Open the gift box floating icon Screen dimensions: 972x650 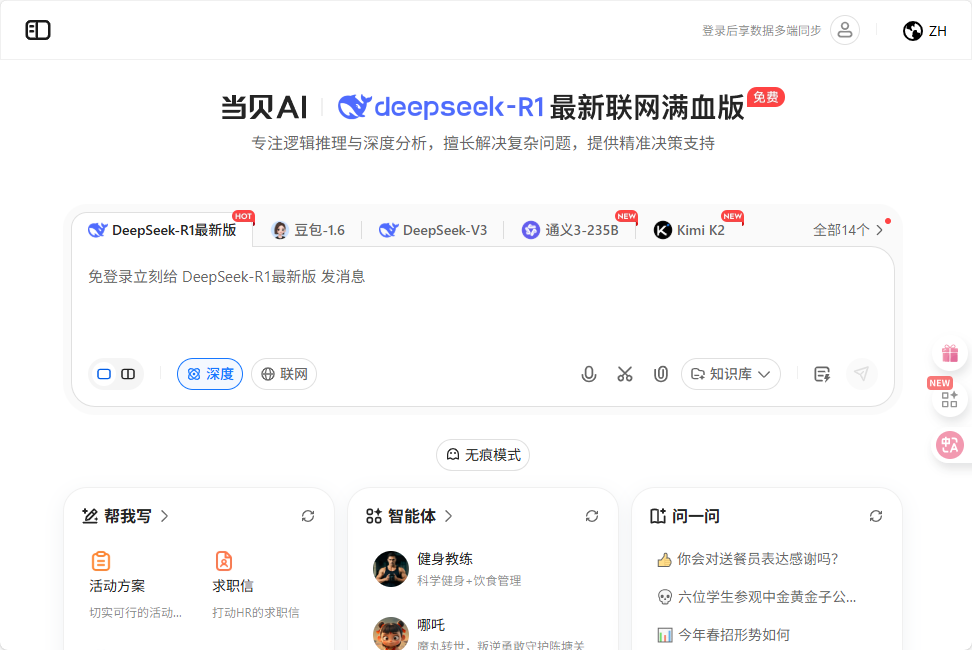coord(950,353)
